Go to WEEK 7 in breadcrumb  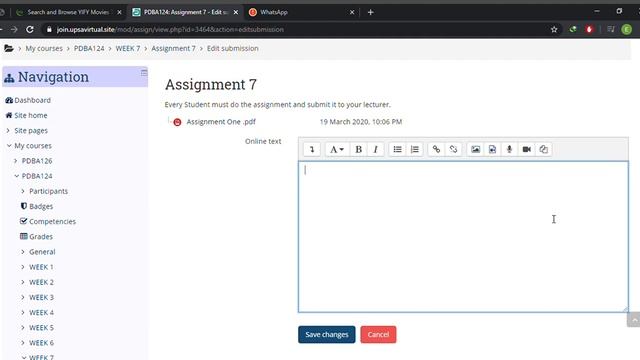[128, 48]
